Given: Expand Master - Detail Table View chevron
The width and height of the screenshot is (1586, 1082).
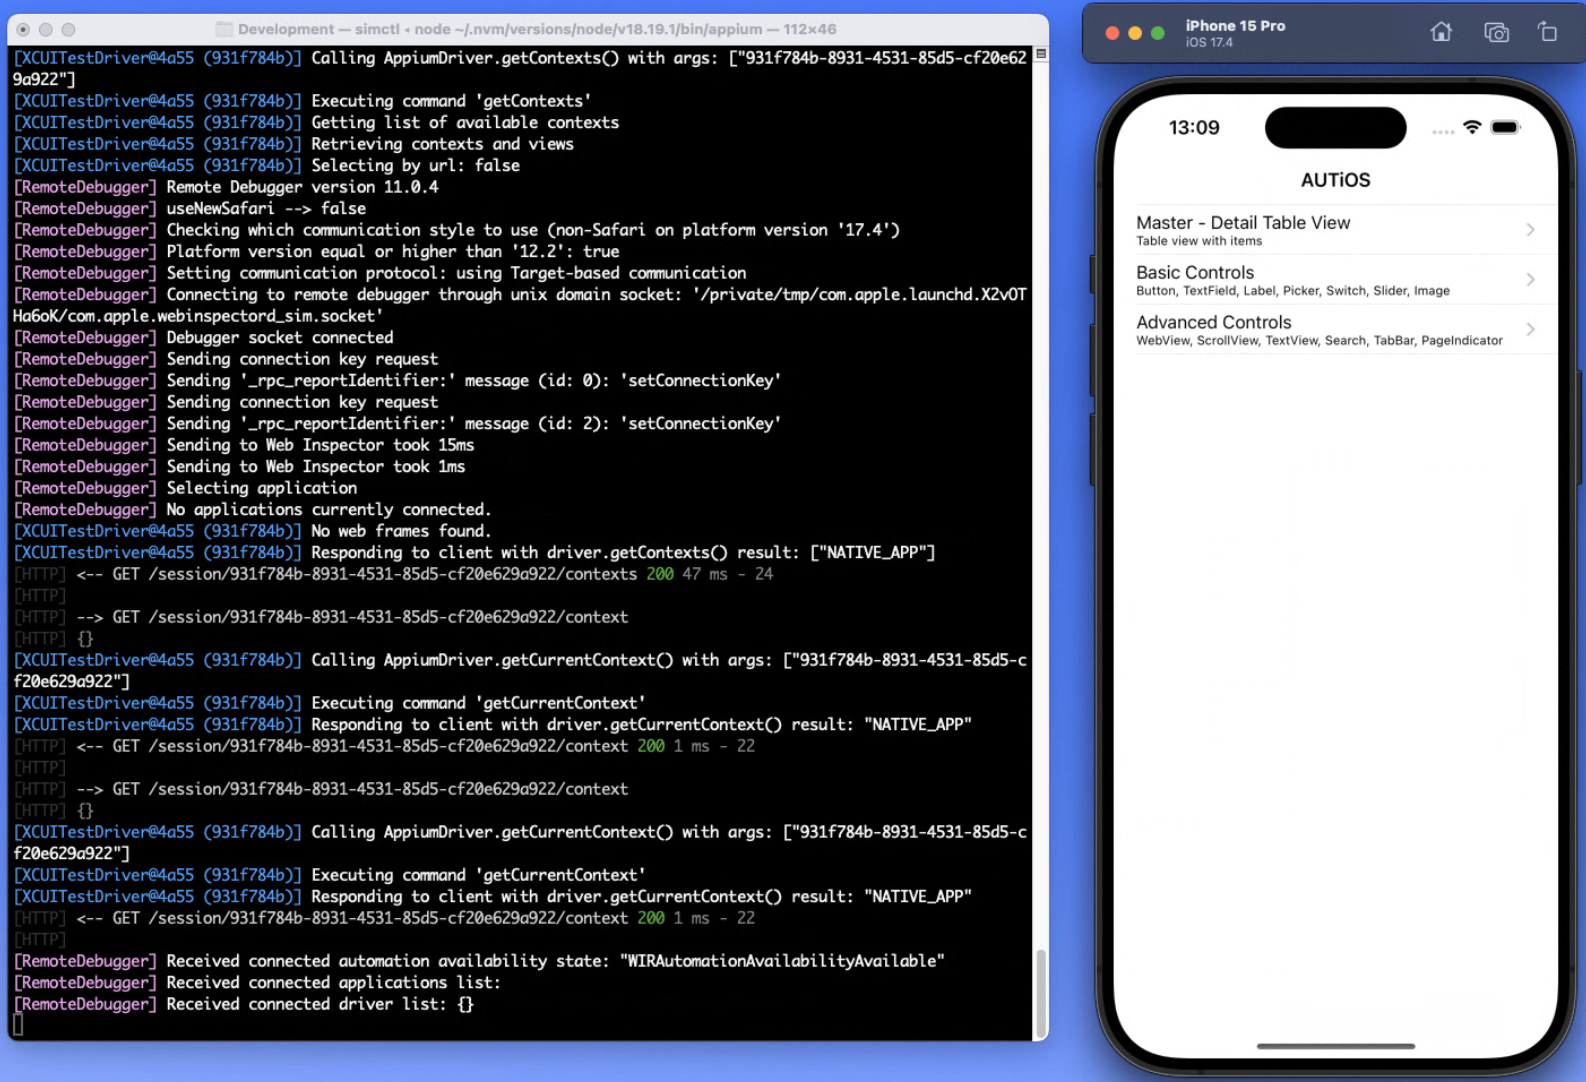Looking at the screenshot, I should click(x=1530, y=230).
